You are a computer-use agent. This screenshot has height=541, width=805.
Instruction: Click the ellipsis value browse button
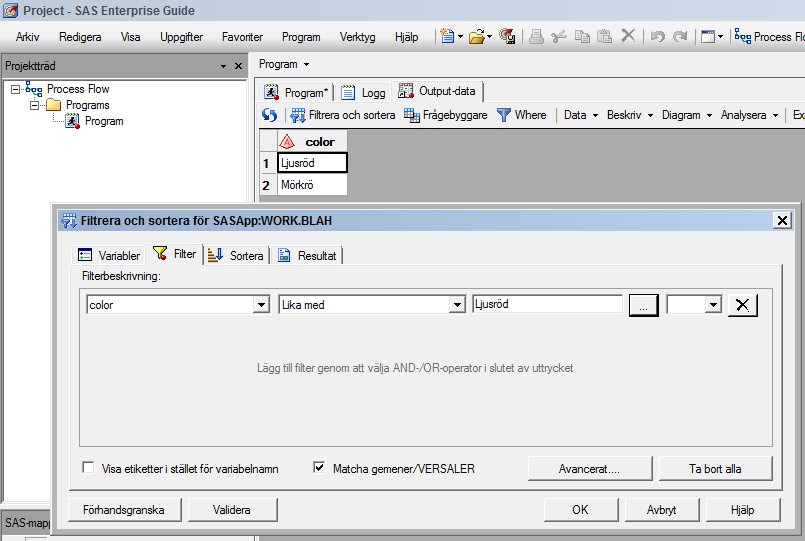point(643,305)
